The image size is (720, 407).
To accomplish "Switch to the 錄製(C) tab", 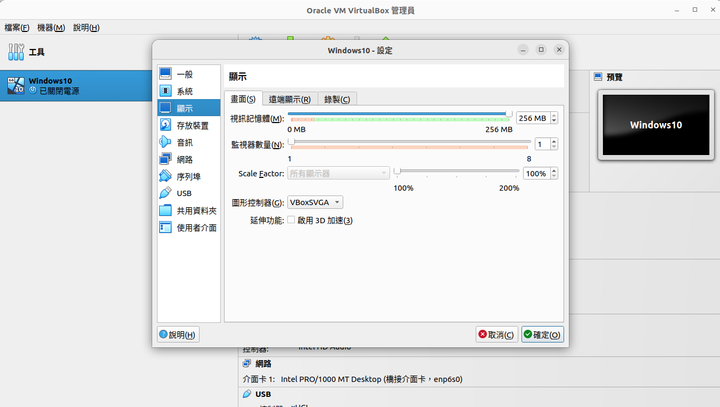I will [337, 99].
